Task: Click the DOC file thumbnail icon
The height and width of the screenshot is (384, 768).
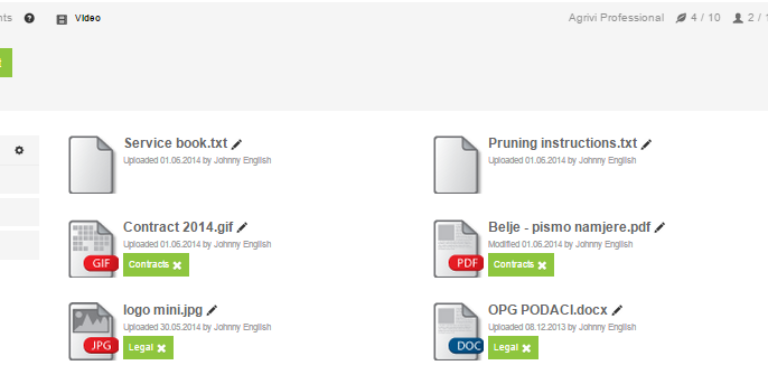Action: (x=456, y=332)
